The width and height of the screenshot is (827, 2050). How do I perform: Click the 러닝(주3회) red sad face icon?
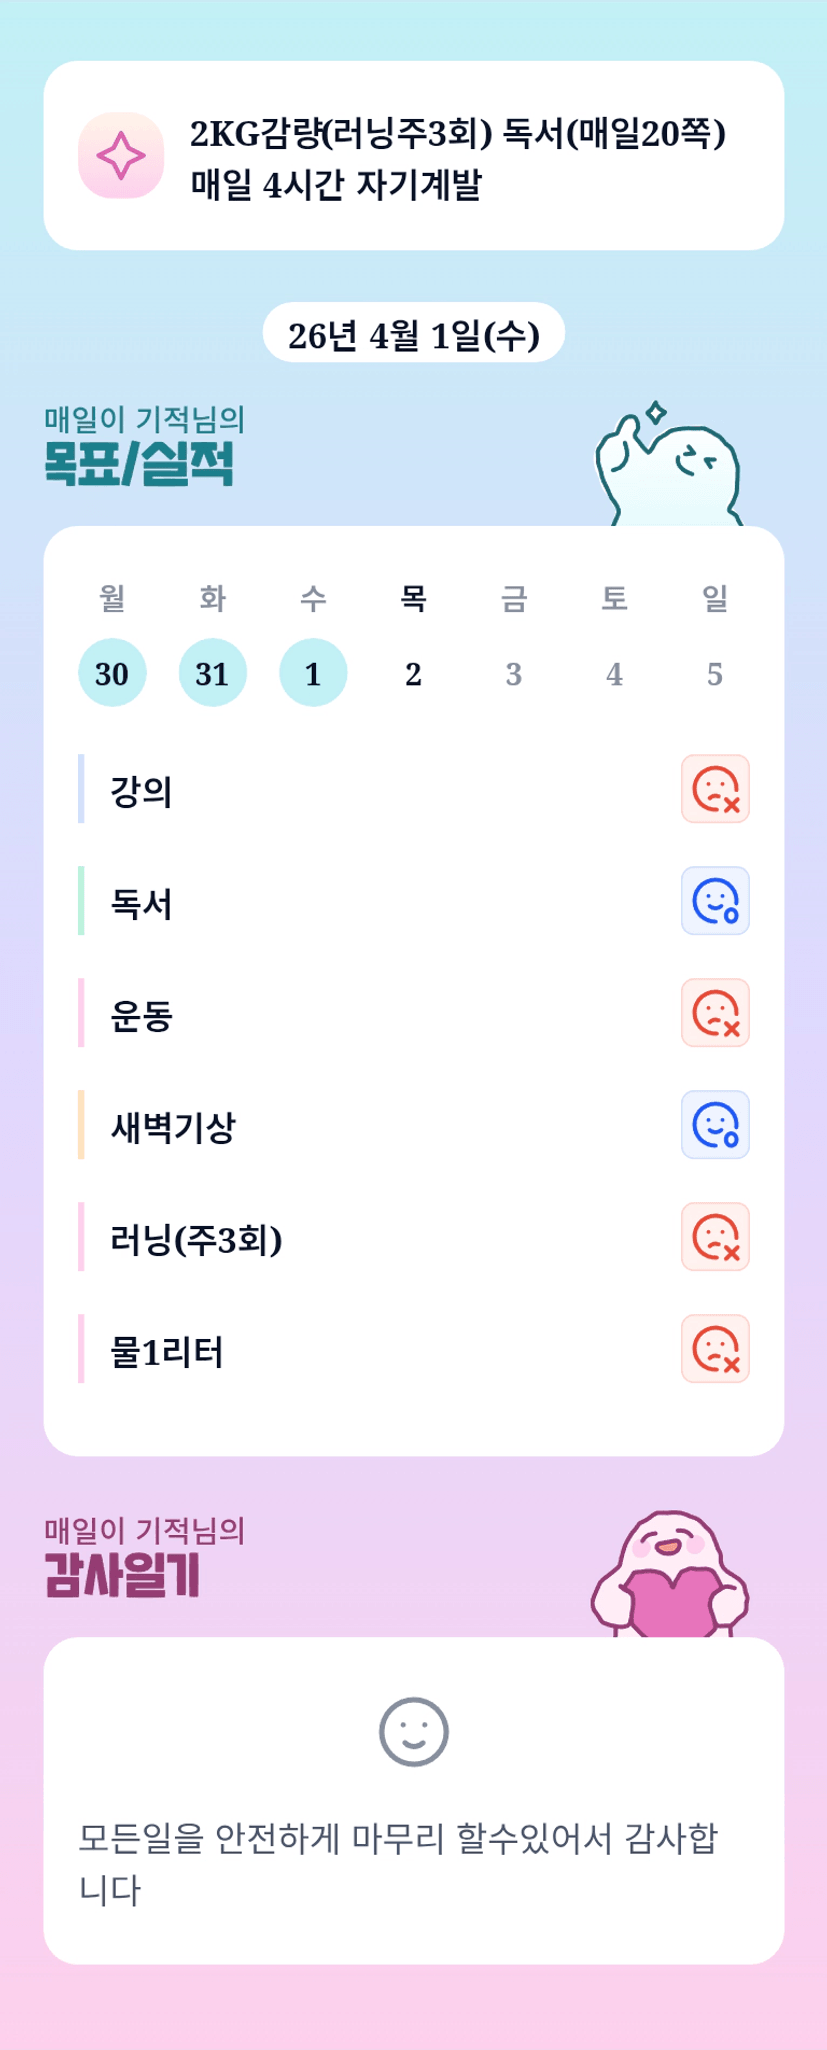715,1237
